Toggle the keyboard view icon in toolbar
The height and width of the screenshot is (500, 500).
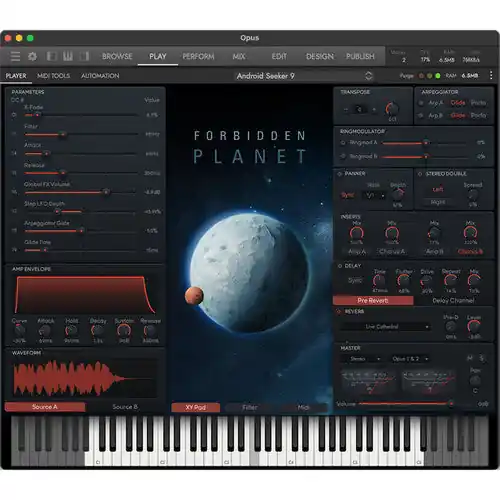coord(68,56)
